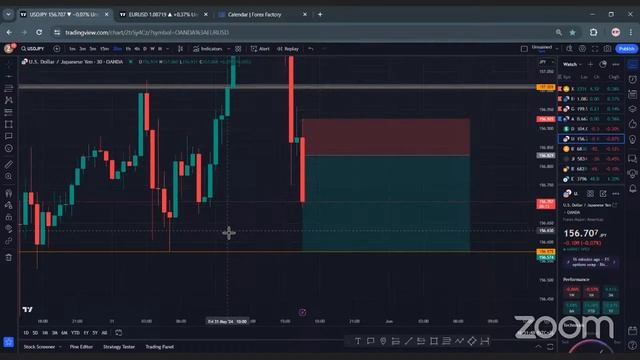Open the chat messages icon in the right sidebar
Viewport: 640px width, 360px height.
pyautogui.click(x=633, y=158)
